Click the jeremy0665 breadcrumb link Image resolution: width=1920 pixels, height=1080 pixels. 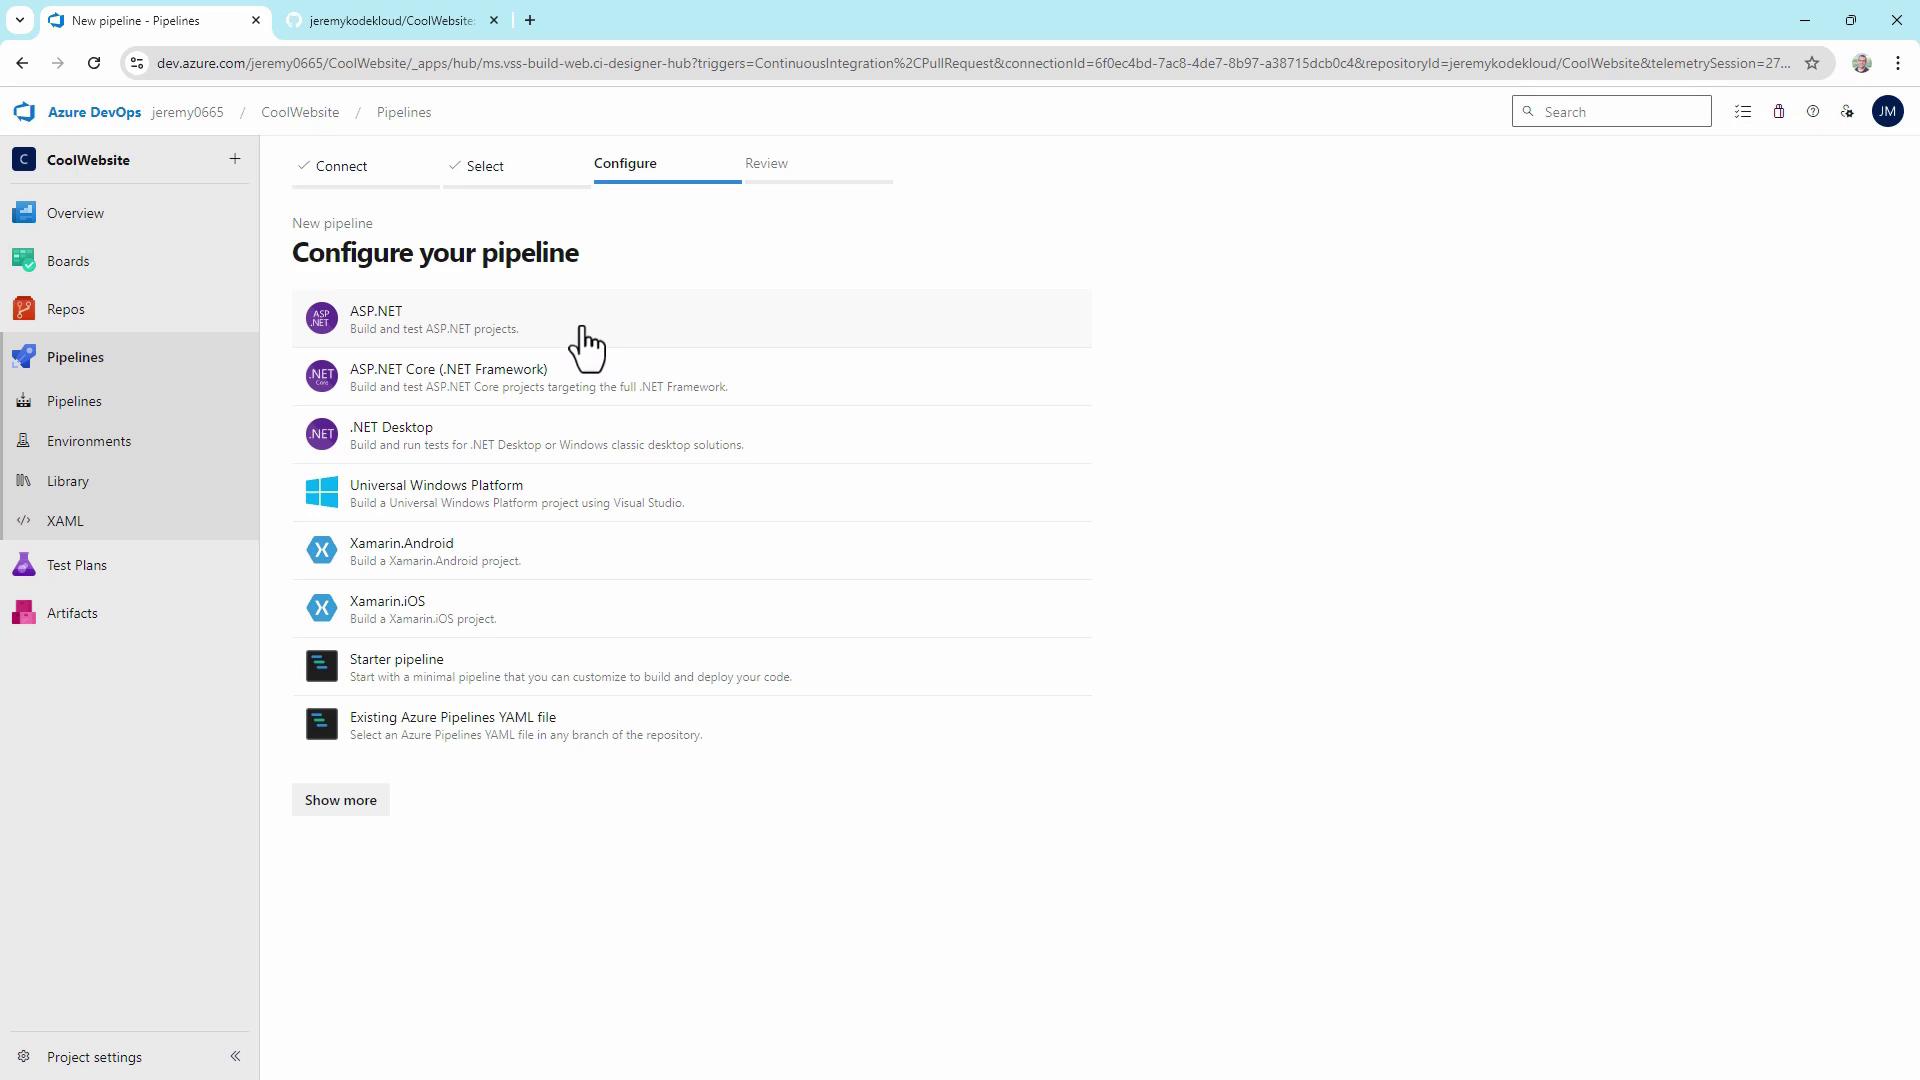188,112
